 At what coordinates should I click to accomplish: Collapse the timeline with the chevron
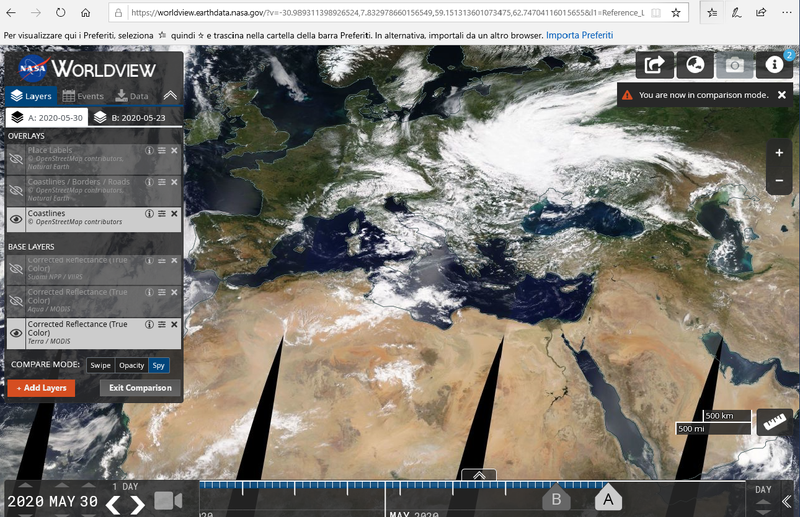point(786,502)
